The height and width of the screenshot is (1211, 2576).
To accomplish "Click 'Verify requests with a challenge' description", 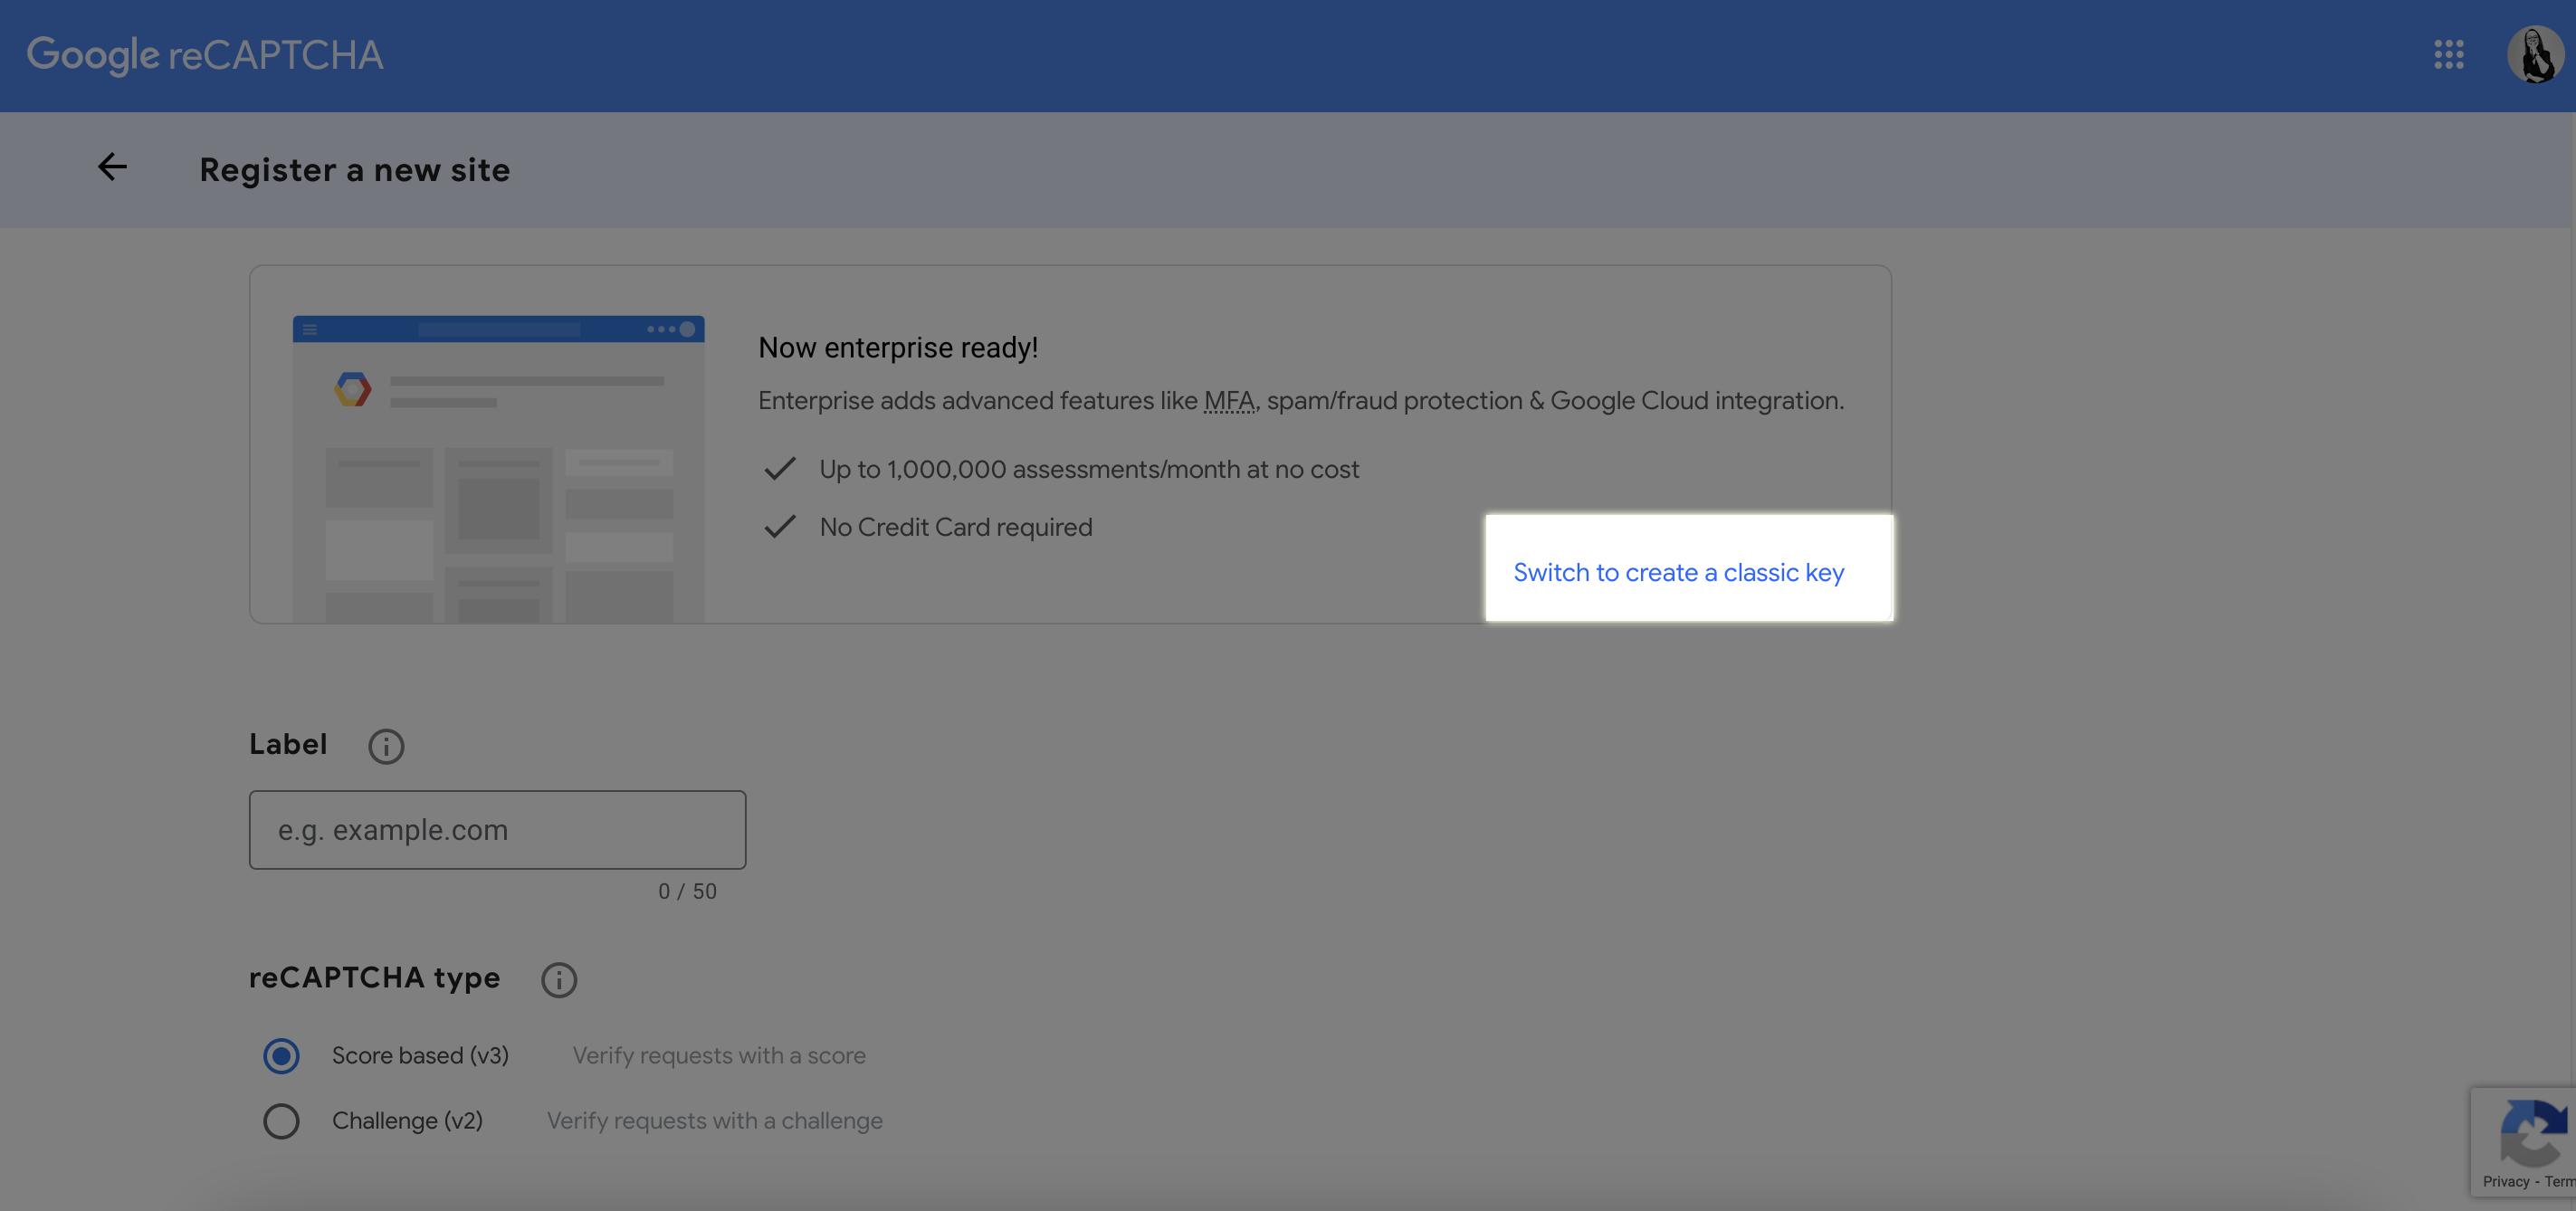I will click(715, 1121).
